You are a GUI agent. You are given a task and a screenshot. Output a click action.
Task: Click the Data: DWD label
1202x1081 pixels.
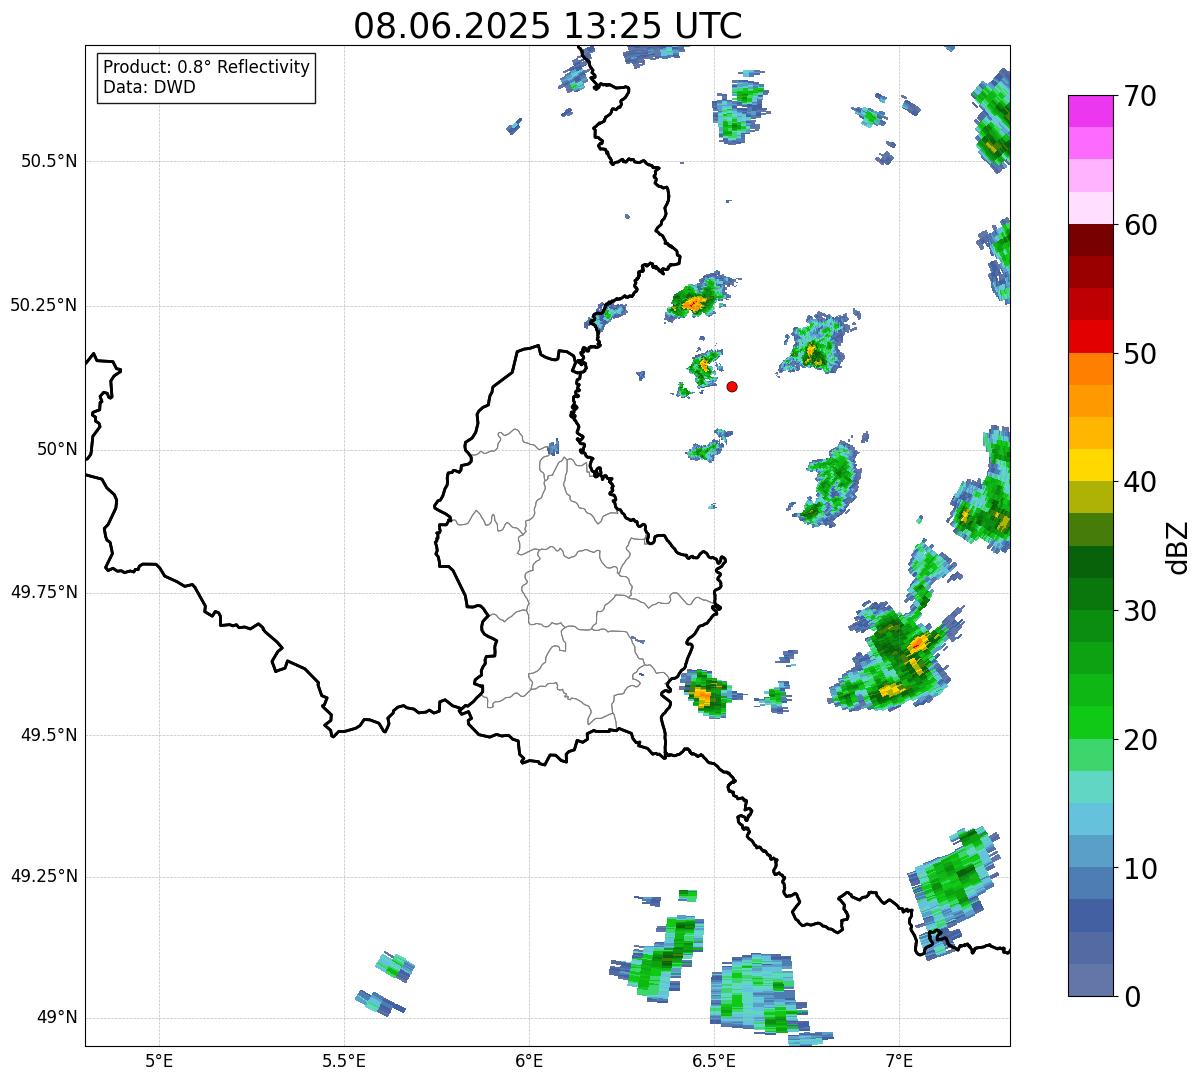149,87
